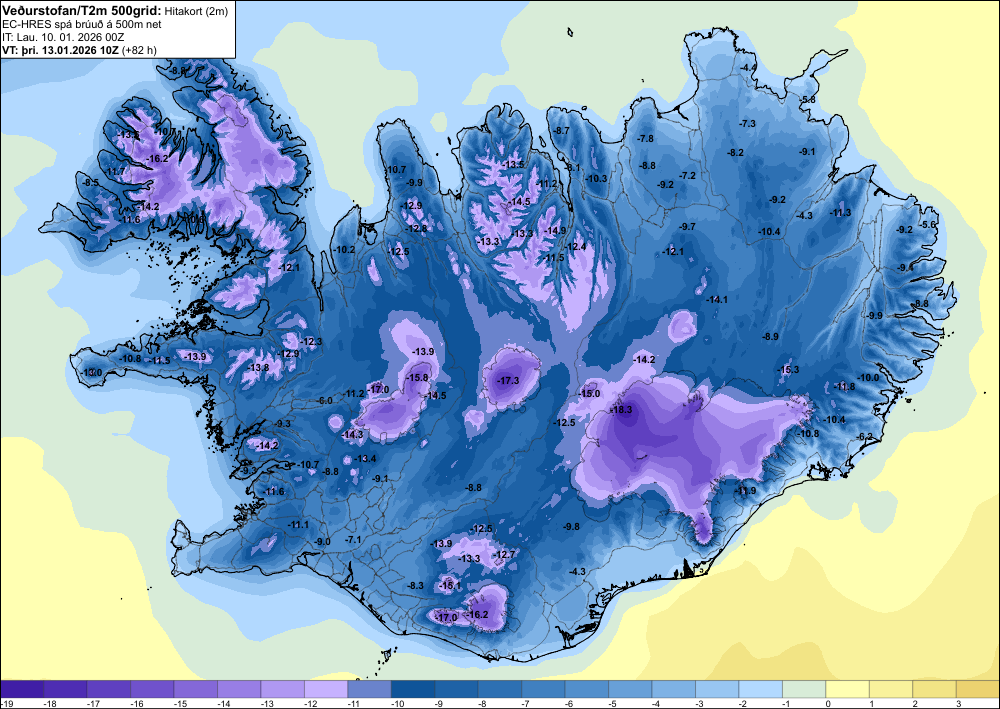Click the -15.0 temperature value

click(590, 394)
